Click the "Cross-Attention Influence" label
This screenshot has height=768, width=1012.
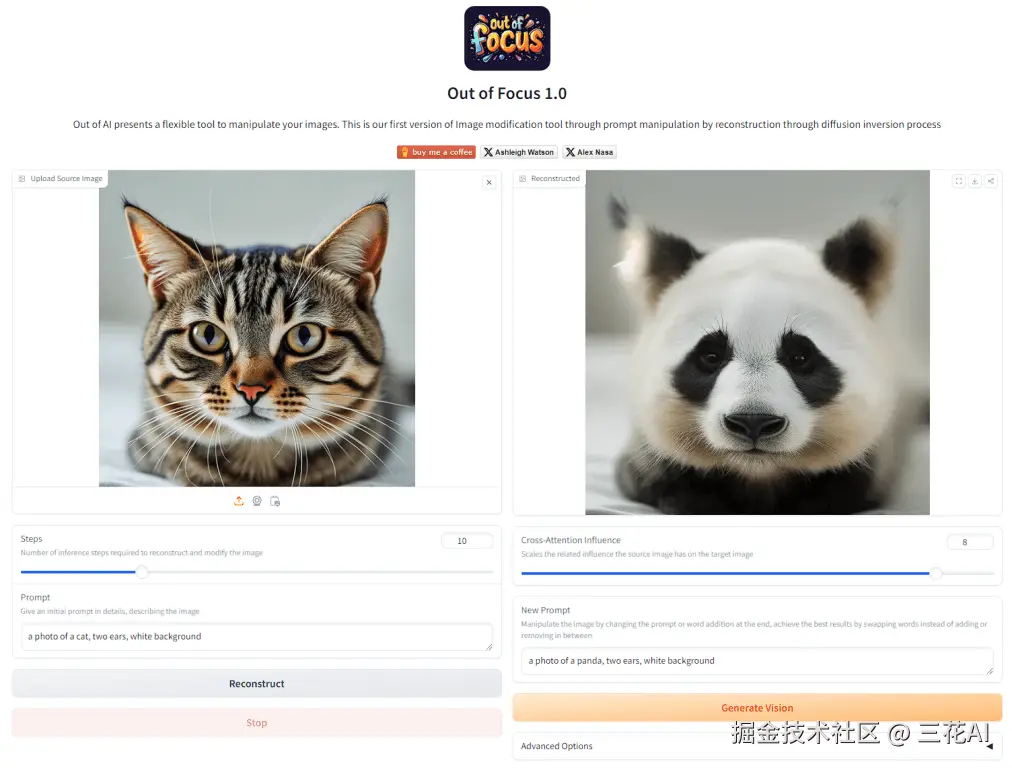click(x=571, y=540)
